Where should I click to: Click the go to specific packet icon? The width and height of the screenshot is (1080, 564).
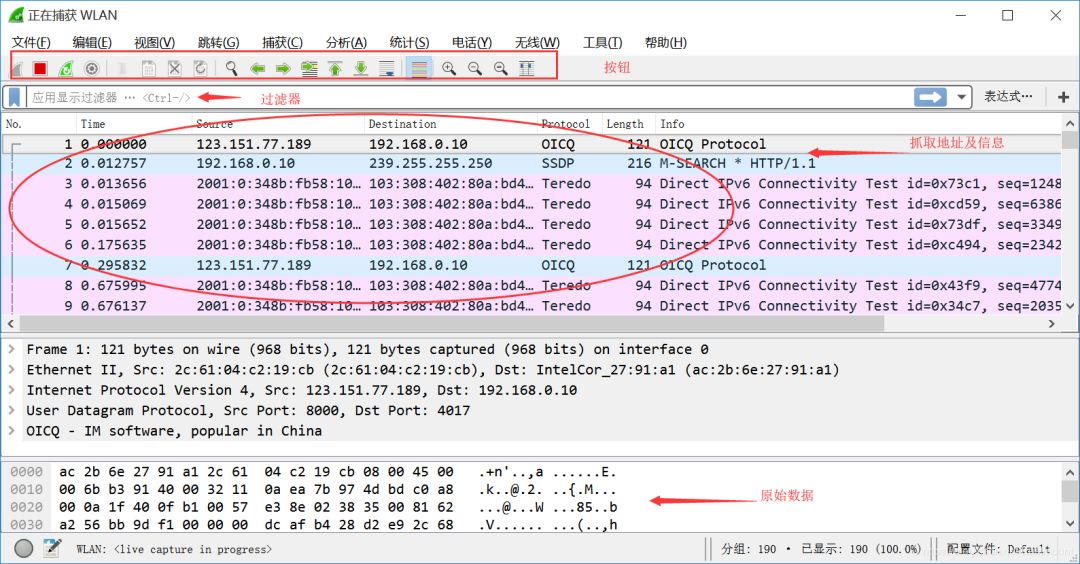pyautogui.click(x=309, y=68)
